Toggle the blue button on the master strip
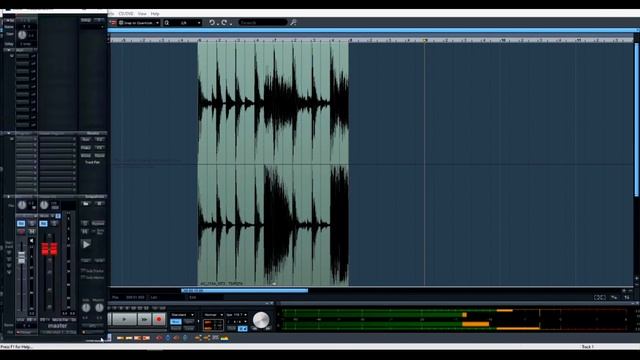Screen dimensions: 640x360 pyautogui.click(x=43, y=223)
